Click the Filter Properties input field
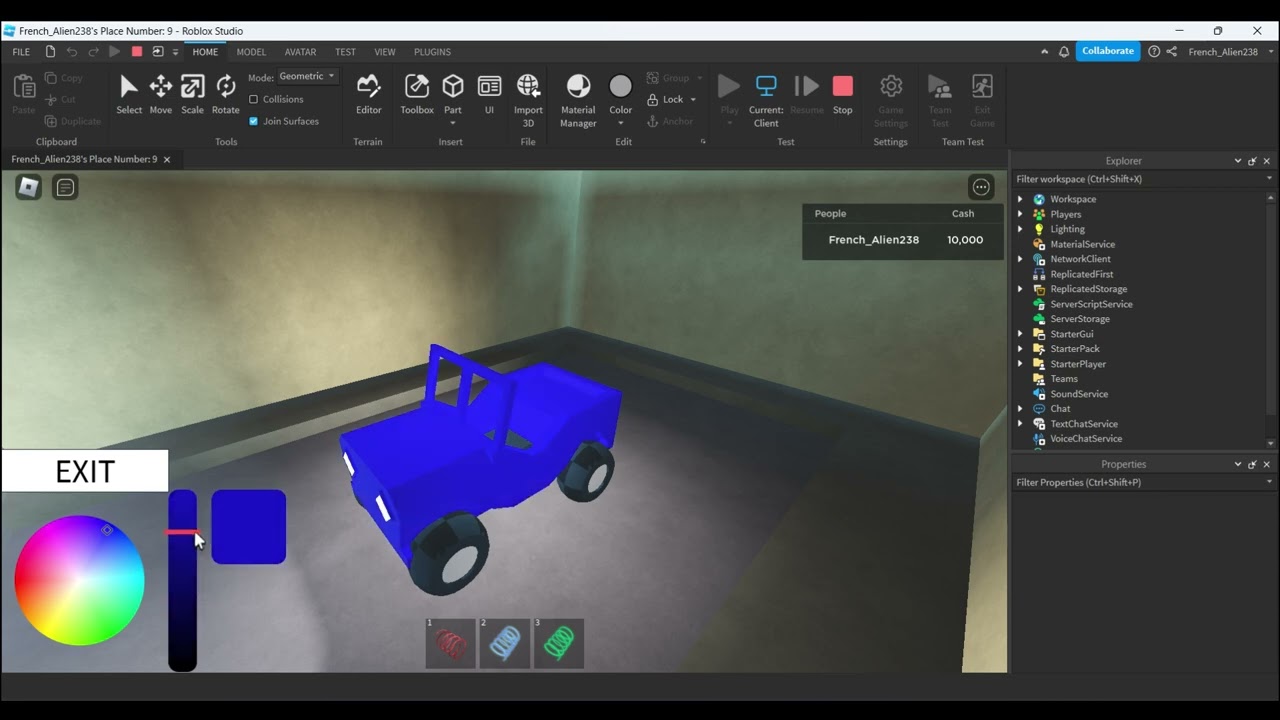Screen dimensions: 1280x720 (1142, 482)
